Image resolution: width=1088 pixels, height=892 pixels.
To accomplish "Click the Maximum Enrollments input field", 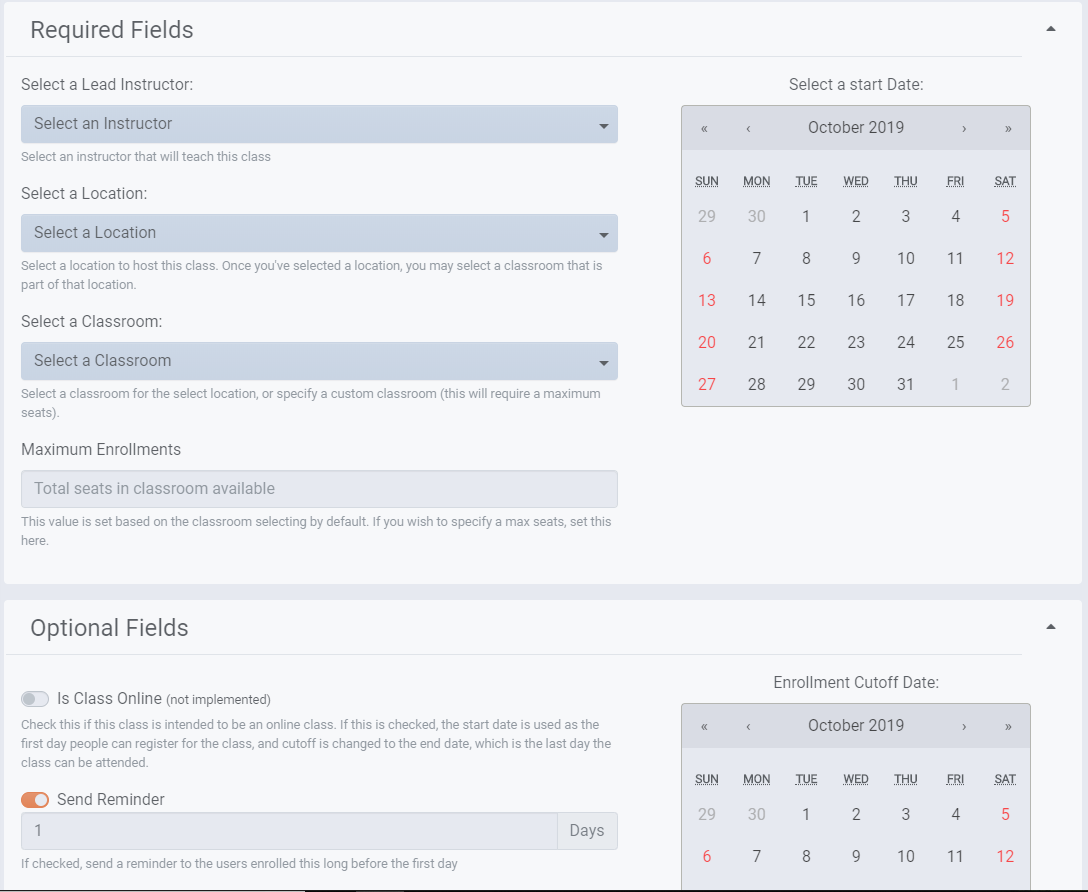I will click(319, 489).
